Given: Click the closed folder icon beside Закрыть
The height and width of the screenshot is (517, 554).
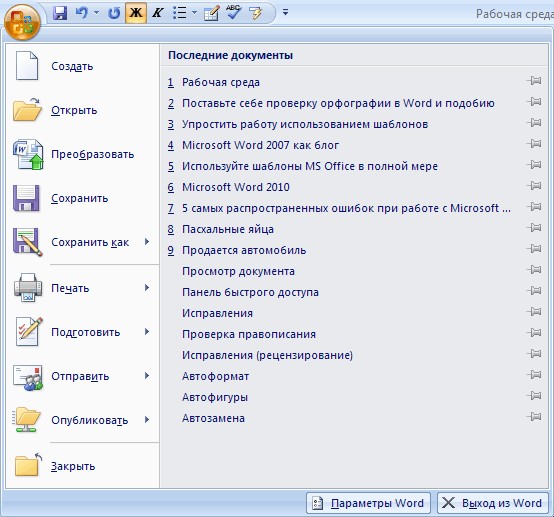Looking at the screenshot, I should pyautogui.click(x=28, y=465).
